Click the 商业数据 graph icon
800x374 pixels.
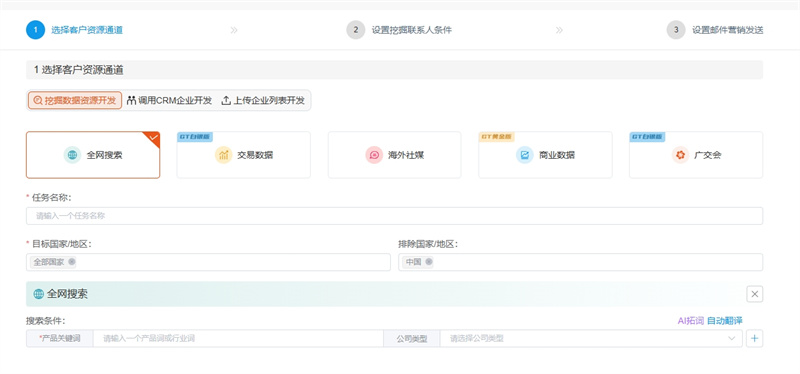524,155
